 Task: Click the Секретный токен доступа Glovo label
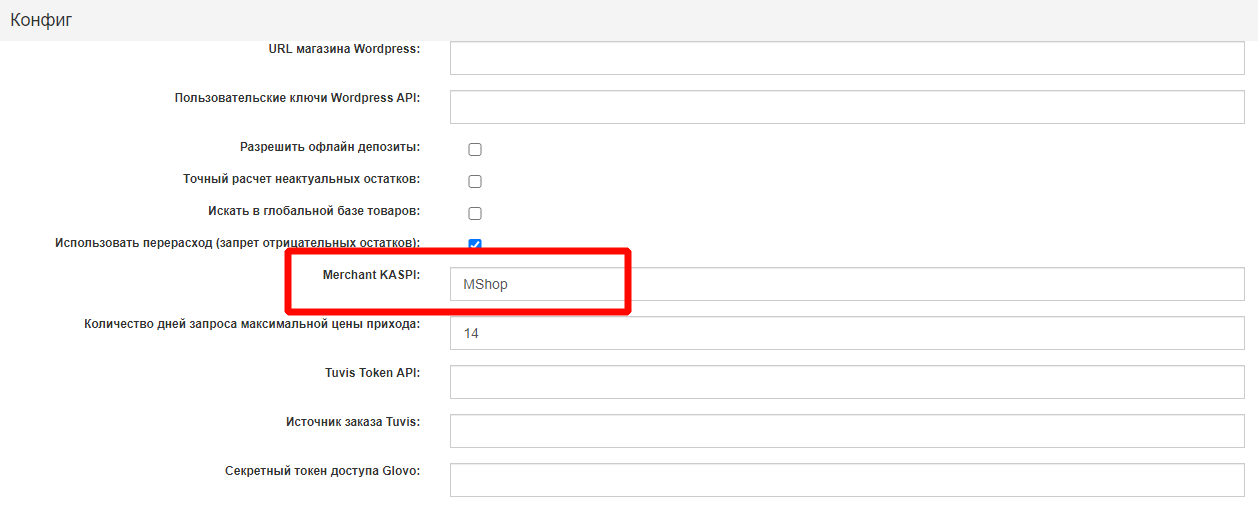point(322,470)
